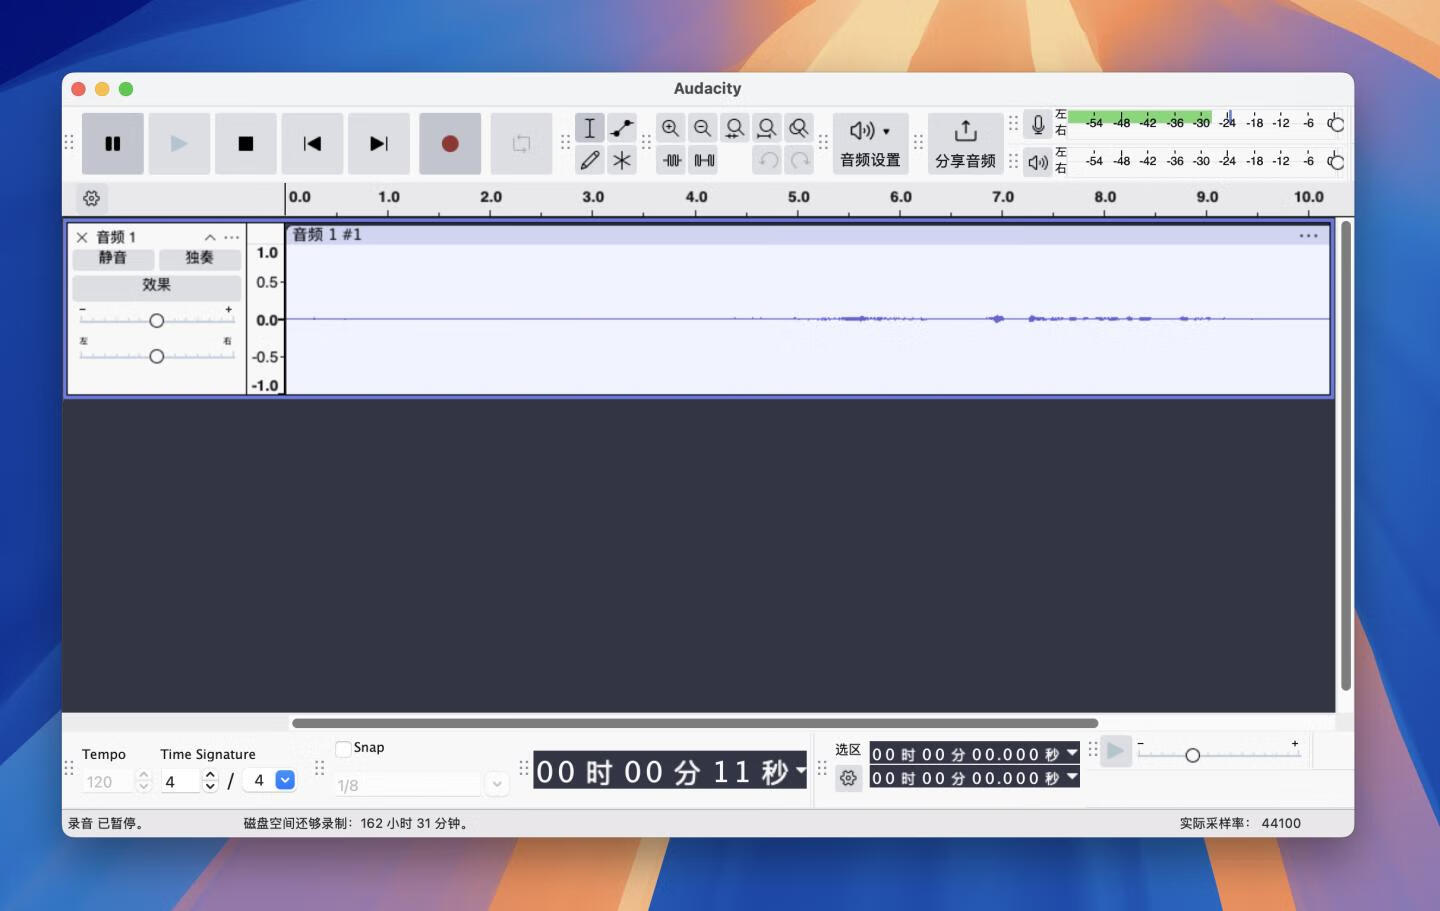Screen dimensions: 1440x911
Task: Toggle 独奏 solo on track 音频 1
Action: click(x=199, y=258)
